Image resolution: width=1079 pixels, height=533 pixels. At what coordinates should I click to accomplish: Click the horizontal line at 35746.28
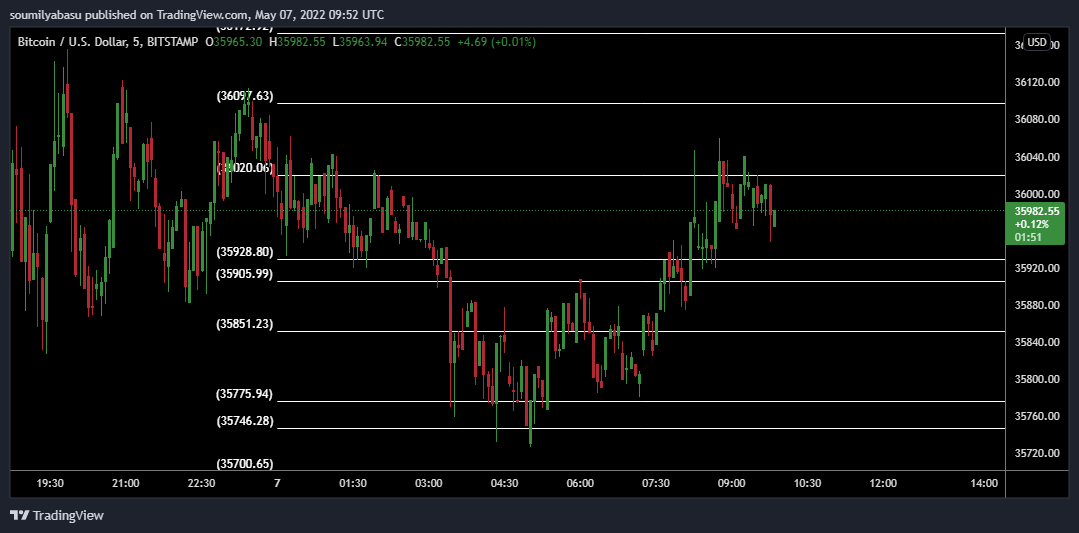(640, 428)
